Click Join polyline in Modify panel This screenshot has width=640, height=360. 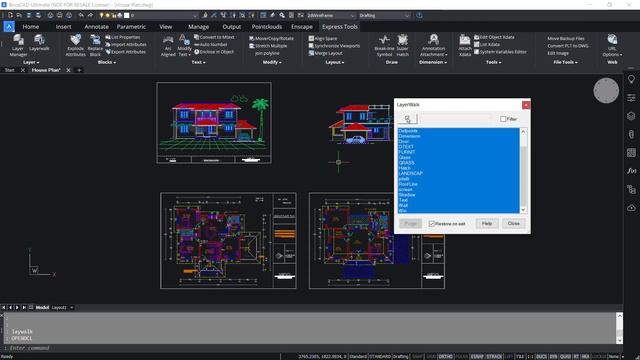pyautogui.click(x=267, y=53)
